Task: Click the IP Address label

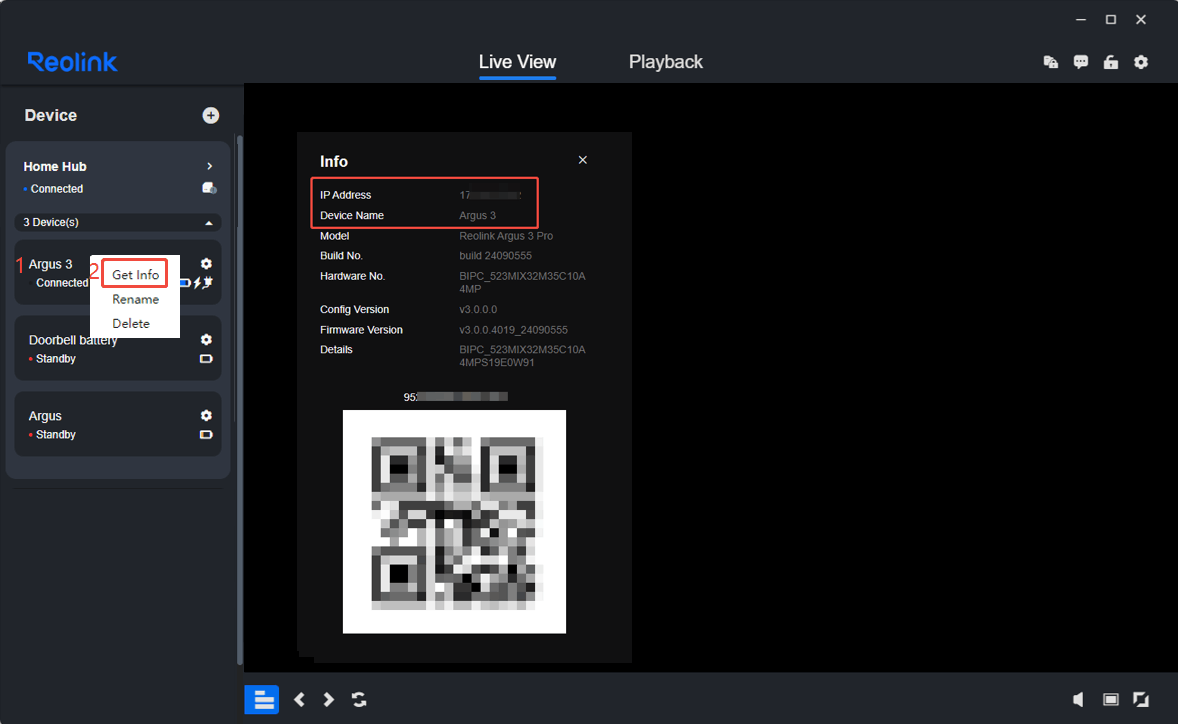Action: coord(346,195)
